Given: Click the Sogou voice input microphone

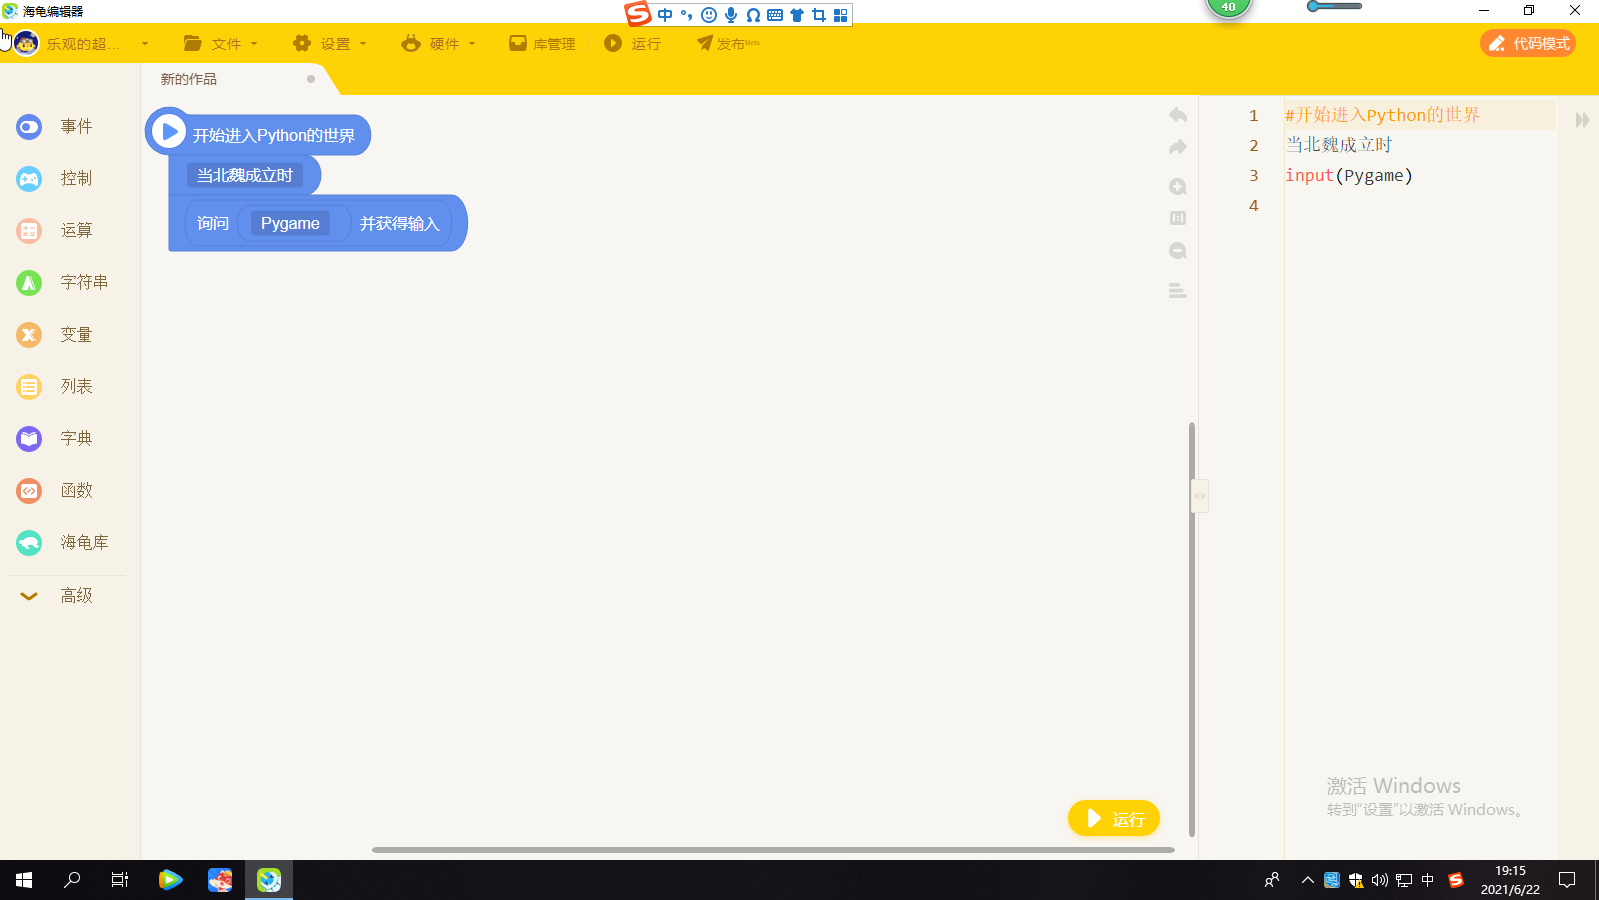Looking at the screenshot, I should pyautogui.click(x=731, y=14).
